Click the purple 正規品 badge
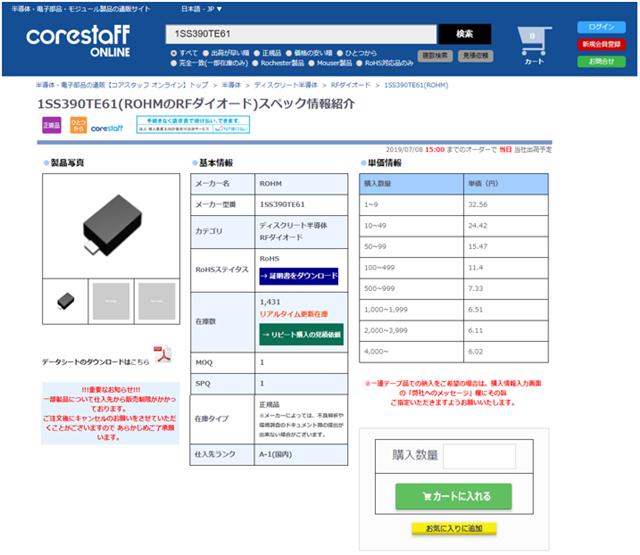Screen dimensions: 640x555 coord(51,125)
